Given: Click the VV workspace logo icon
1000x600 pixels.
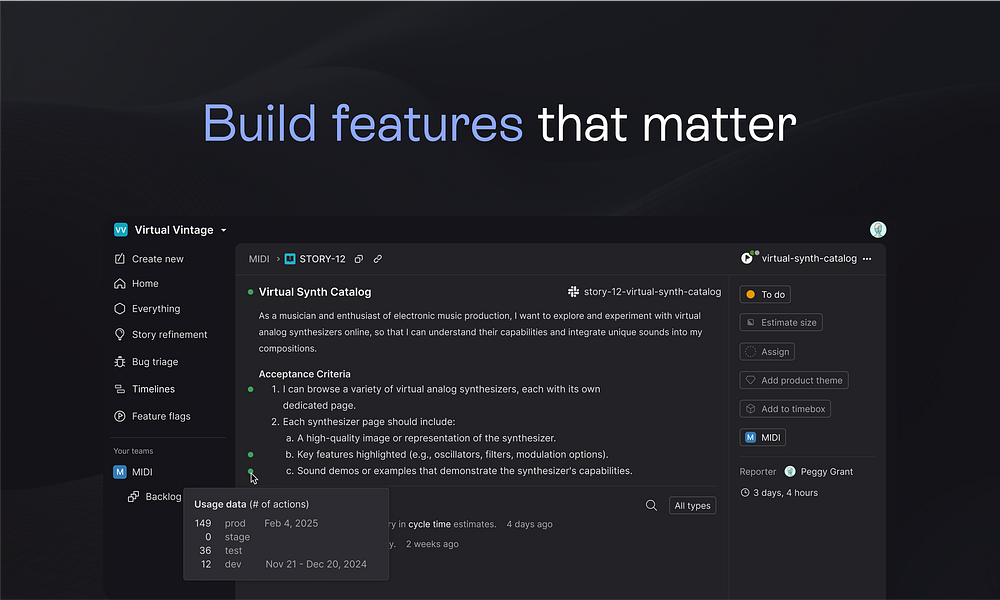Looking at the screenshot, I should click(121, 230).
